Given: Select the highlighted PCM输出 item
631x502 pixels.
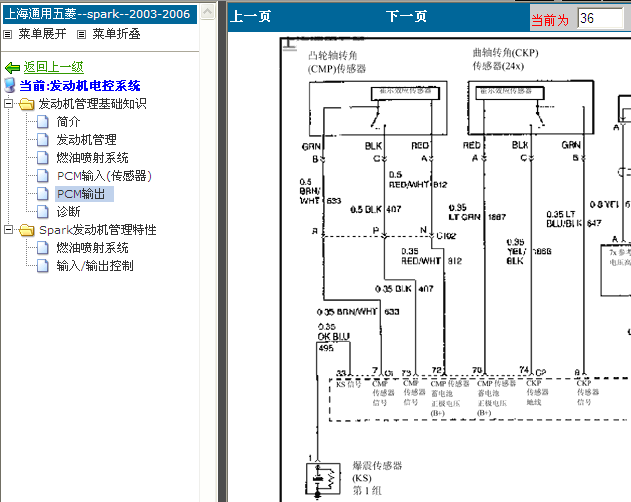Looking at the screenshot, I should (x=84, y=194).
